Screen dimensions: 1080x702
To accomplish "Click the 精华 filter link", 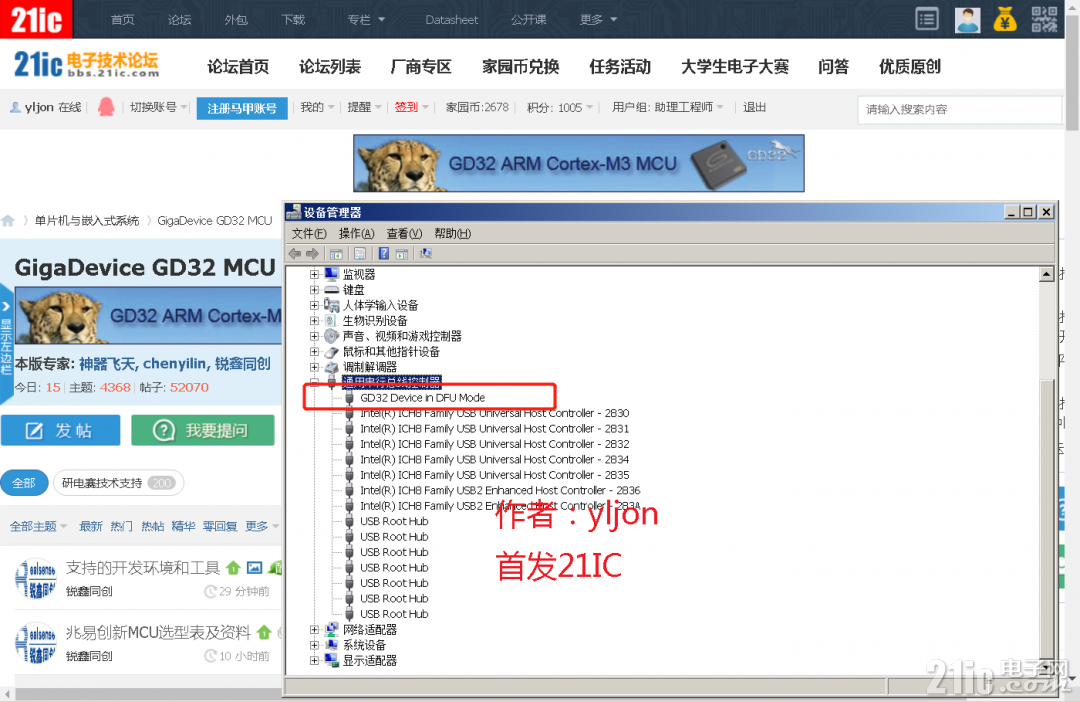I will coord(183,526).
